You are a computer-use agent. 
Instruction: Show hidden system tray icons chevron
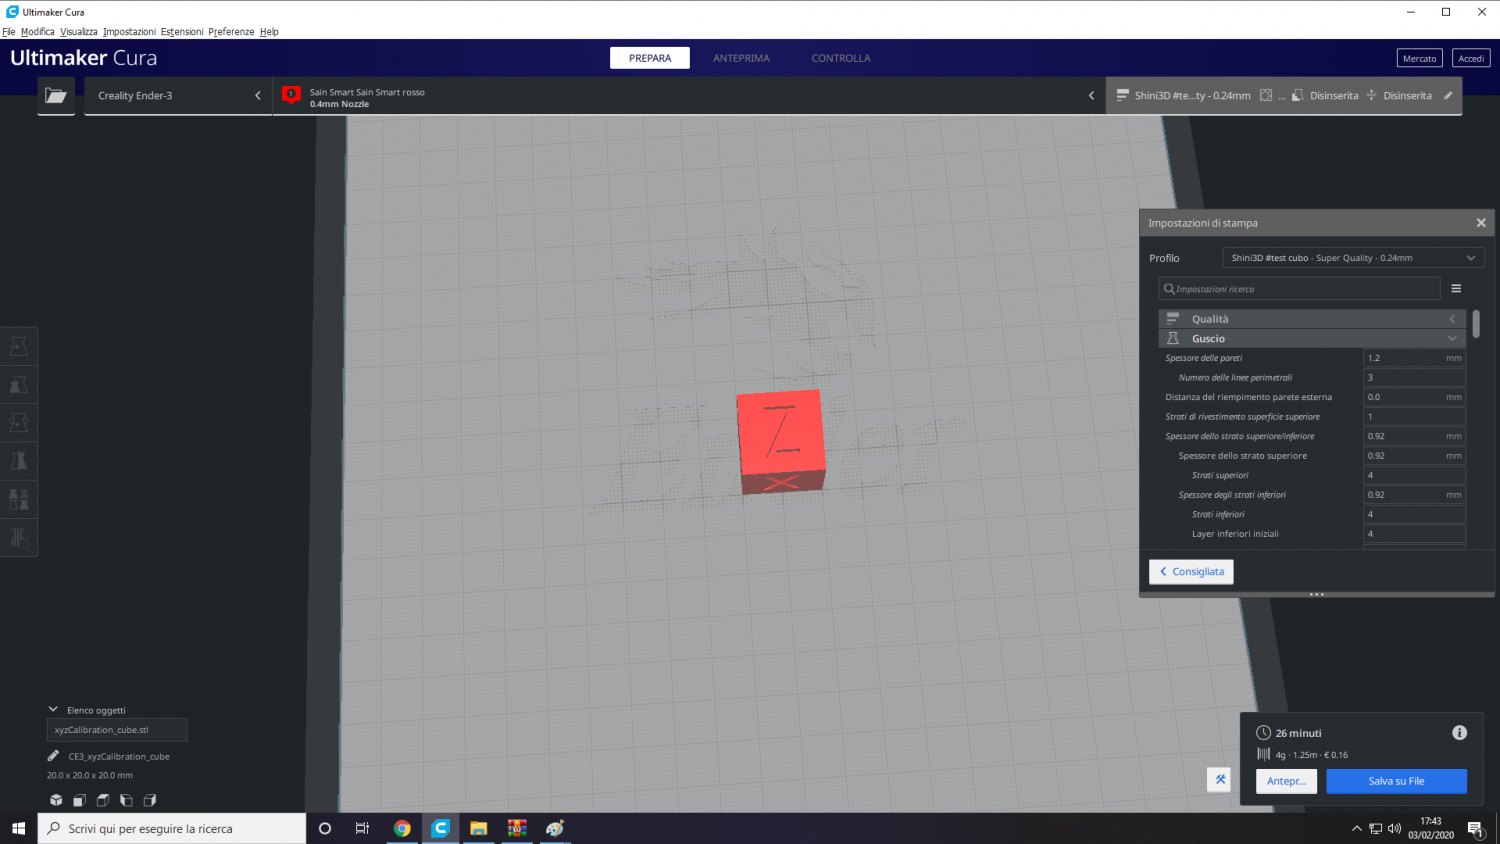1356,828
